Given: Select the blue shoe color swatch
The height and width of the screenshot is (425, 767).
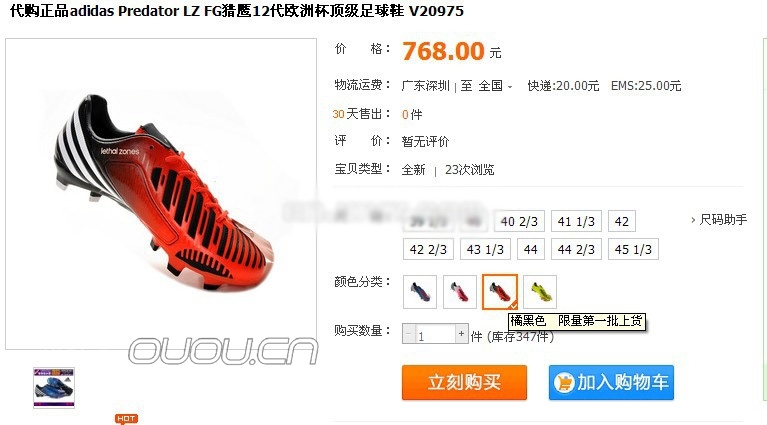Looking at the screenshot, I should 420,292.
